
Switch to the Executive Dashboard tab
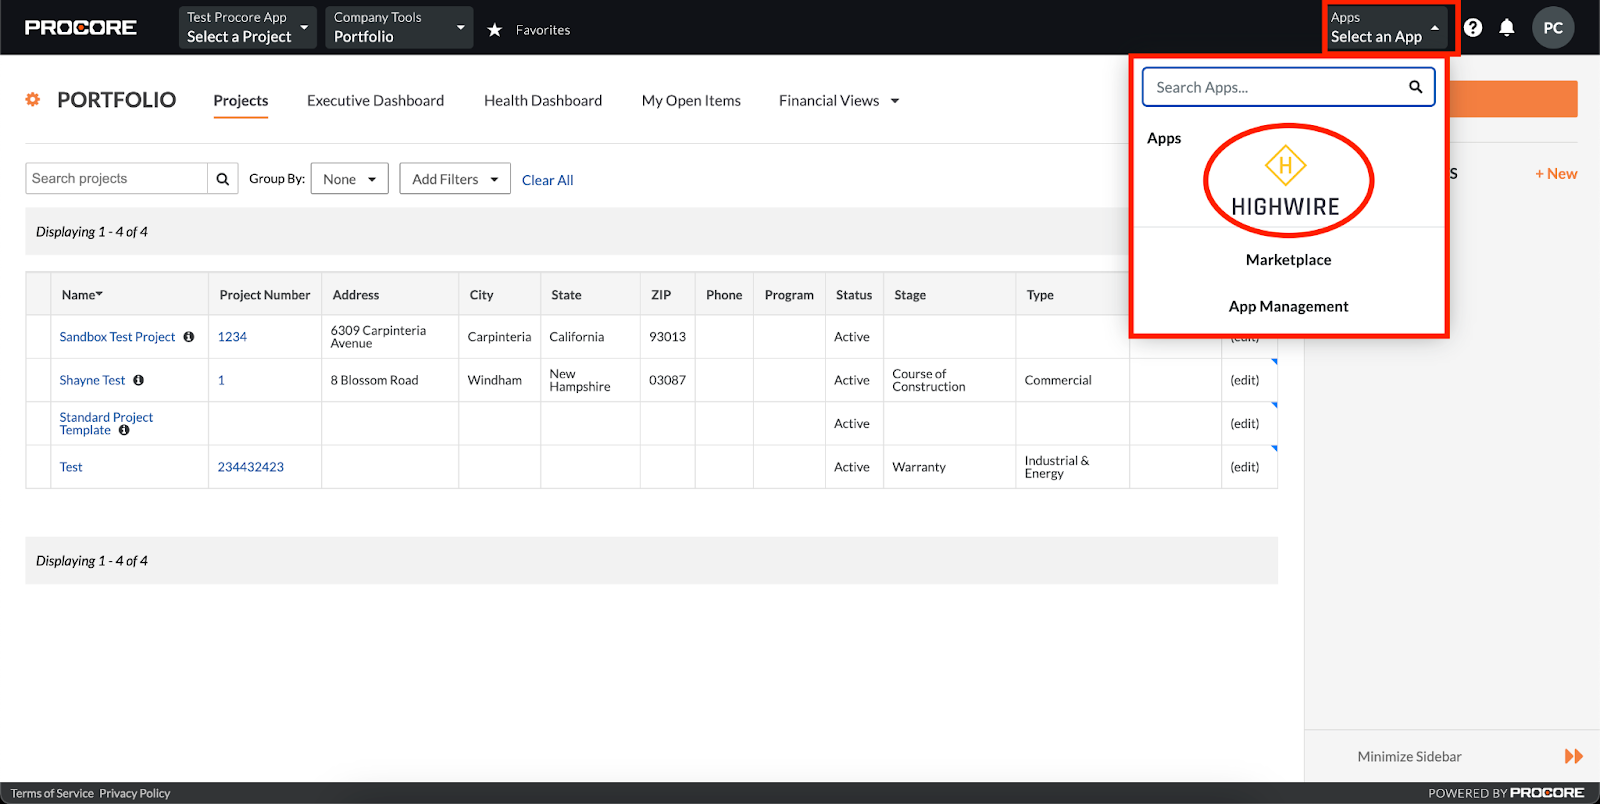click(375, 101)
